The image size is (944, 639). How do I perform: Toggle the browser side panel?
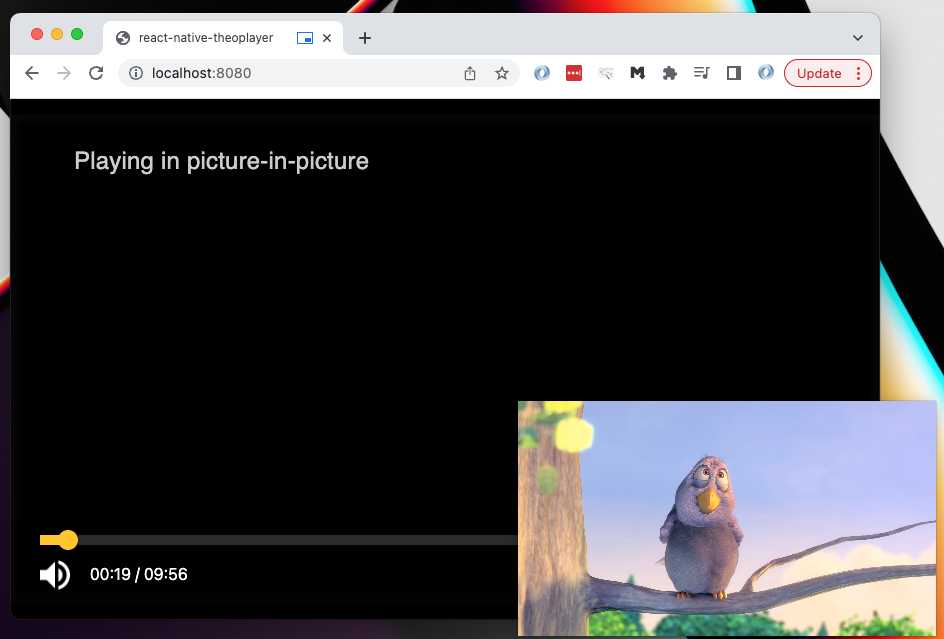(733, 73)
